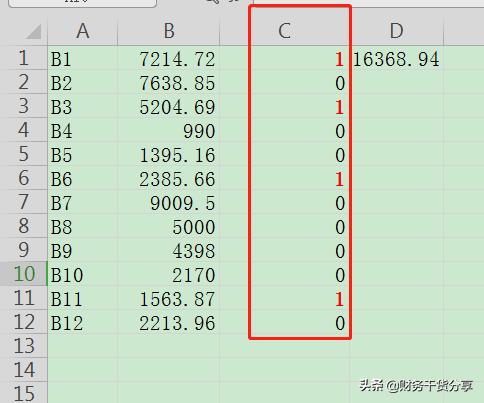This screenshot has height=403, width=484.
Task: Click the value 1395.16
Action: pyautogui.click(x=177, y=155)
